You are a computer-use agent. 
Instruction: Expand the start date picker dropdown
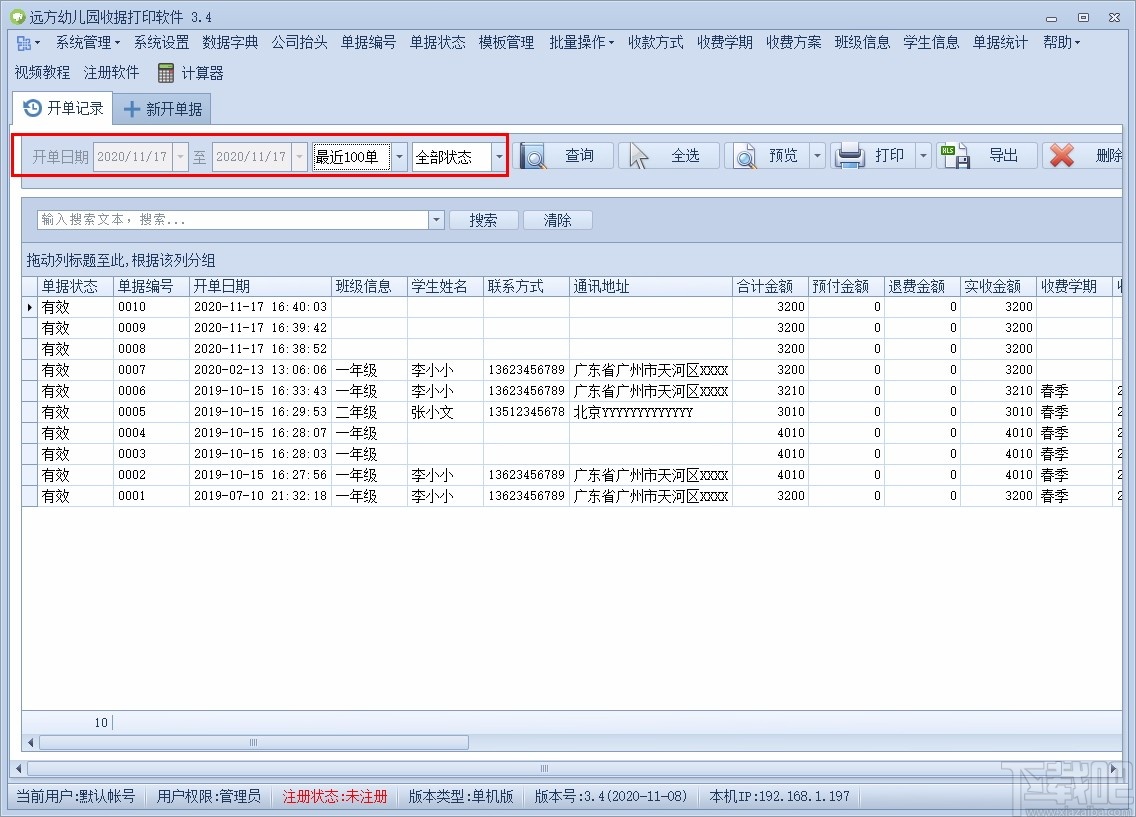pyautogui.click(x=180, y=156)
